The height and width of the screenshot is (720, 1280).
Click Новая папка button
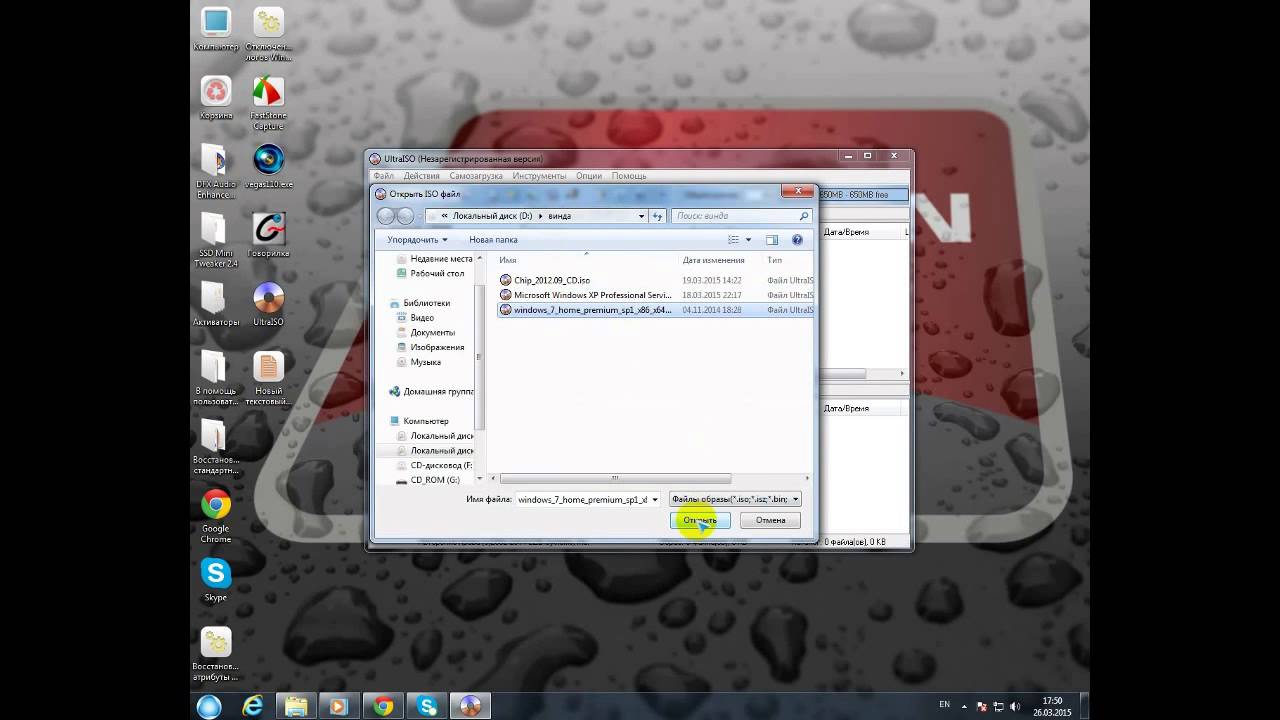pos(493,240)
